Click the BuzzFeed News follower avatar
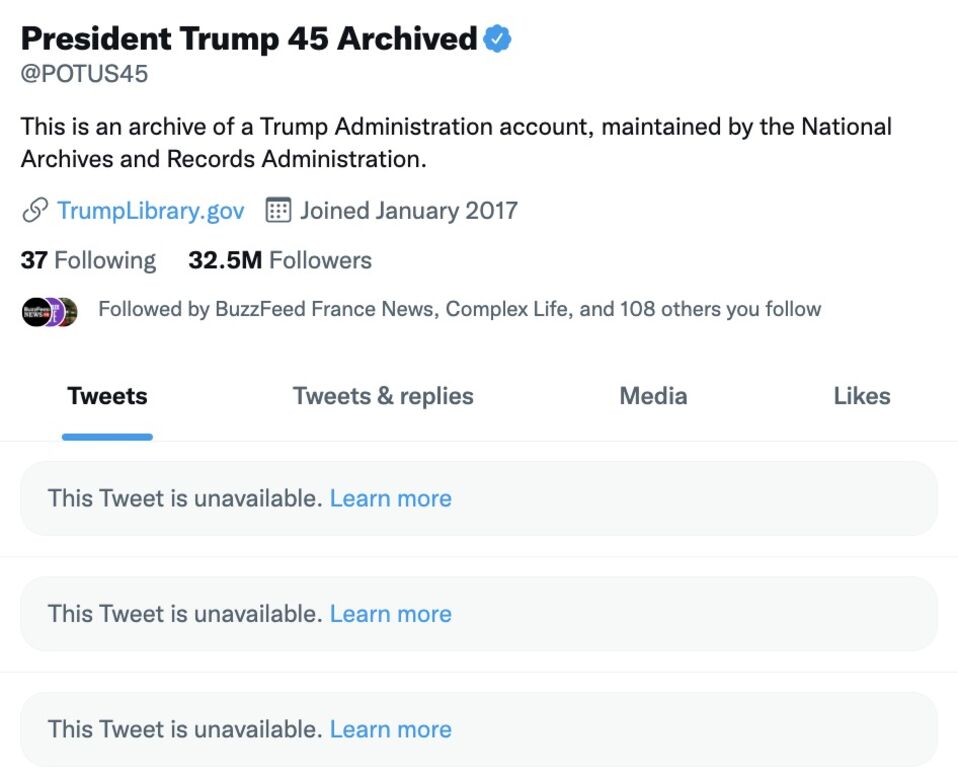 [36, 312]
